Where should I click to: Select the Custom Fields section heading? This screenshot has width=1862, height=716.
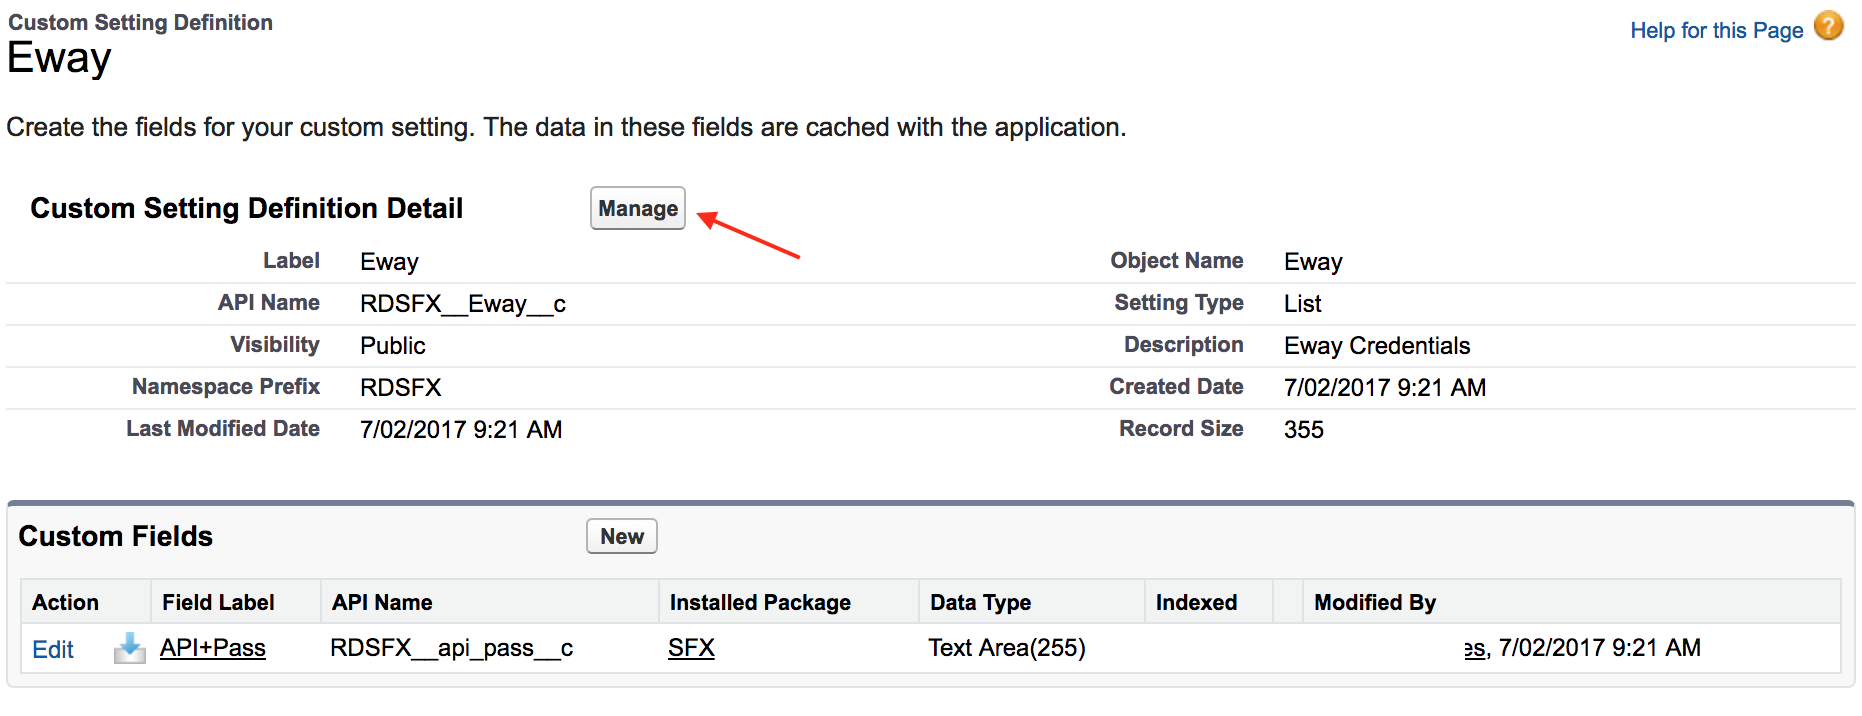coord(116,536)
